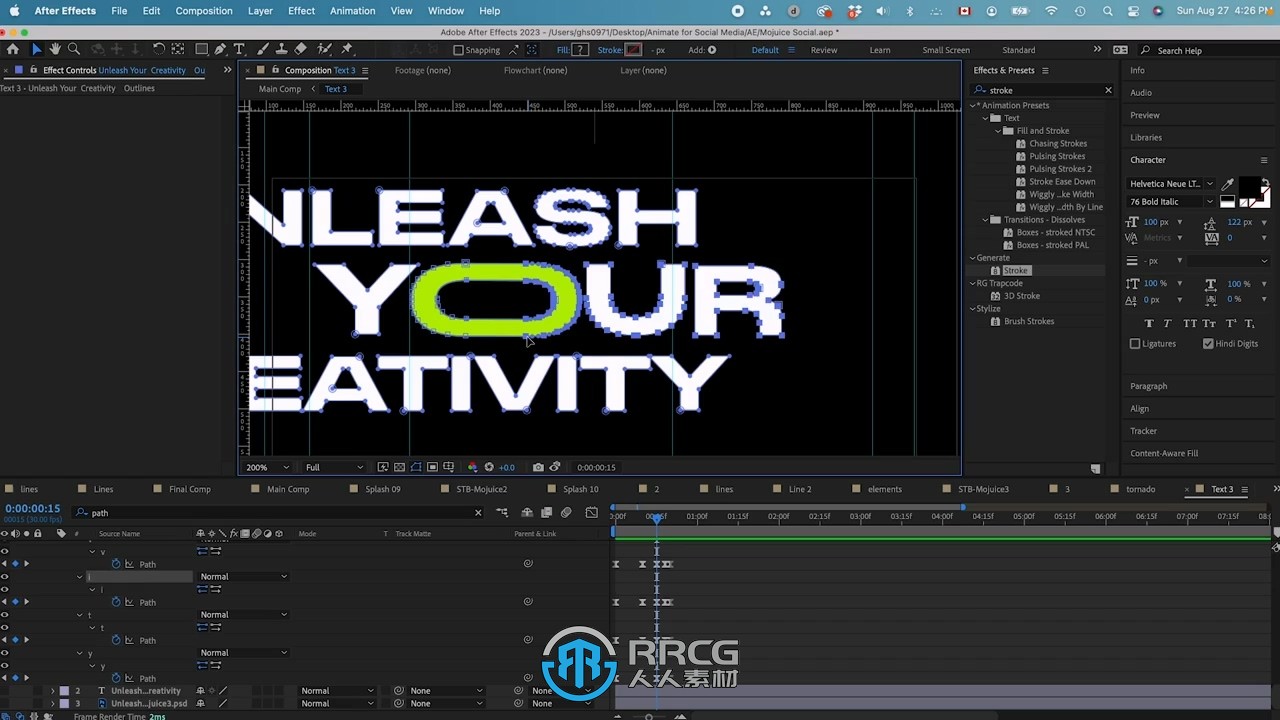
Task: Click the Character panel fill color swatch
Action: [1249, 186]
